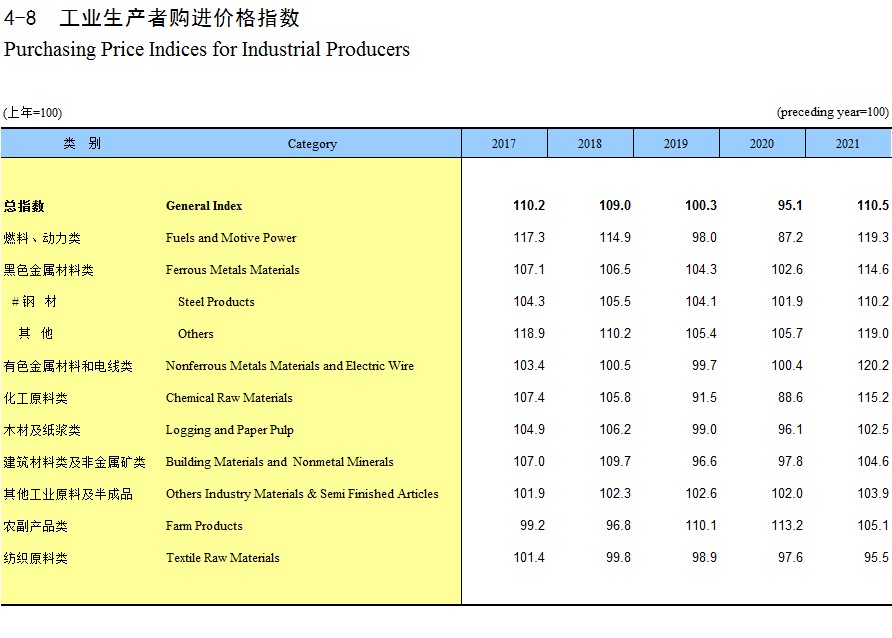Click the 燃料、动力类 Chinese label
The width and height of the screenshot is (892, 638).
(42, 238)
